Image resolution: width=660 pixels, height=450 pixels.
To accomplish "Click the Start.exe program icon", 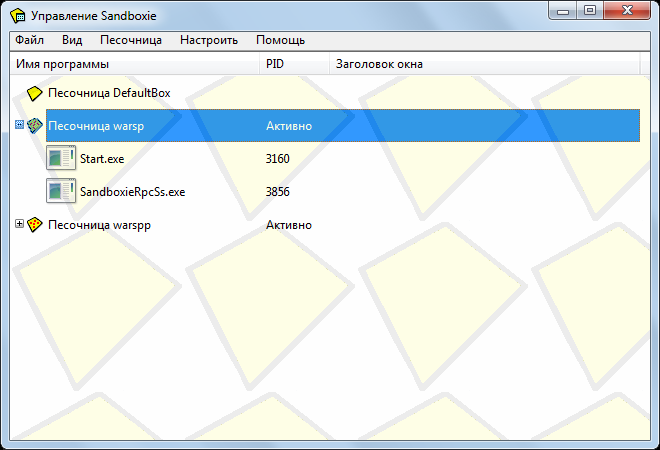I will coord(61,158).
